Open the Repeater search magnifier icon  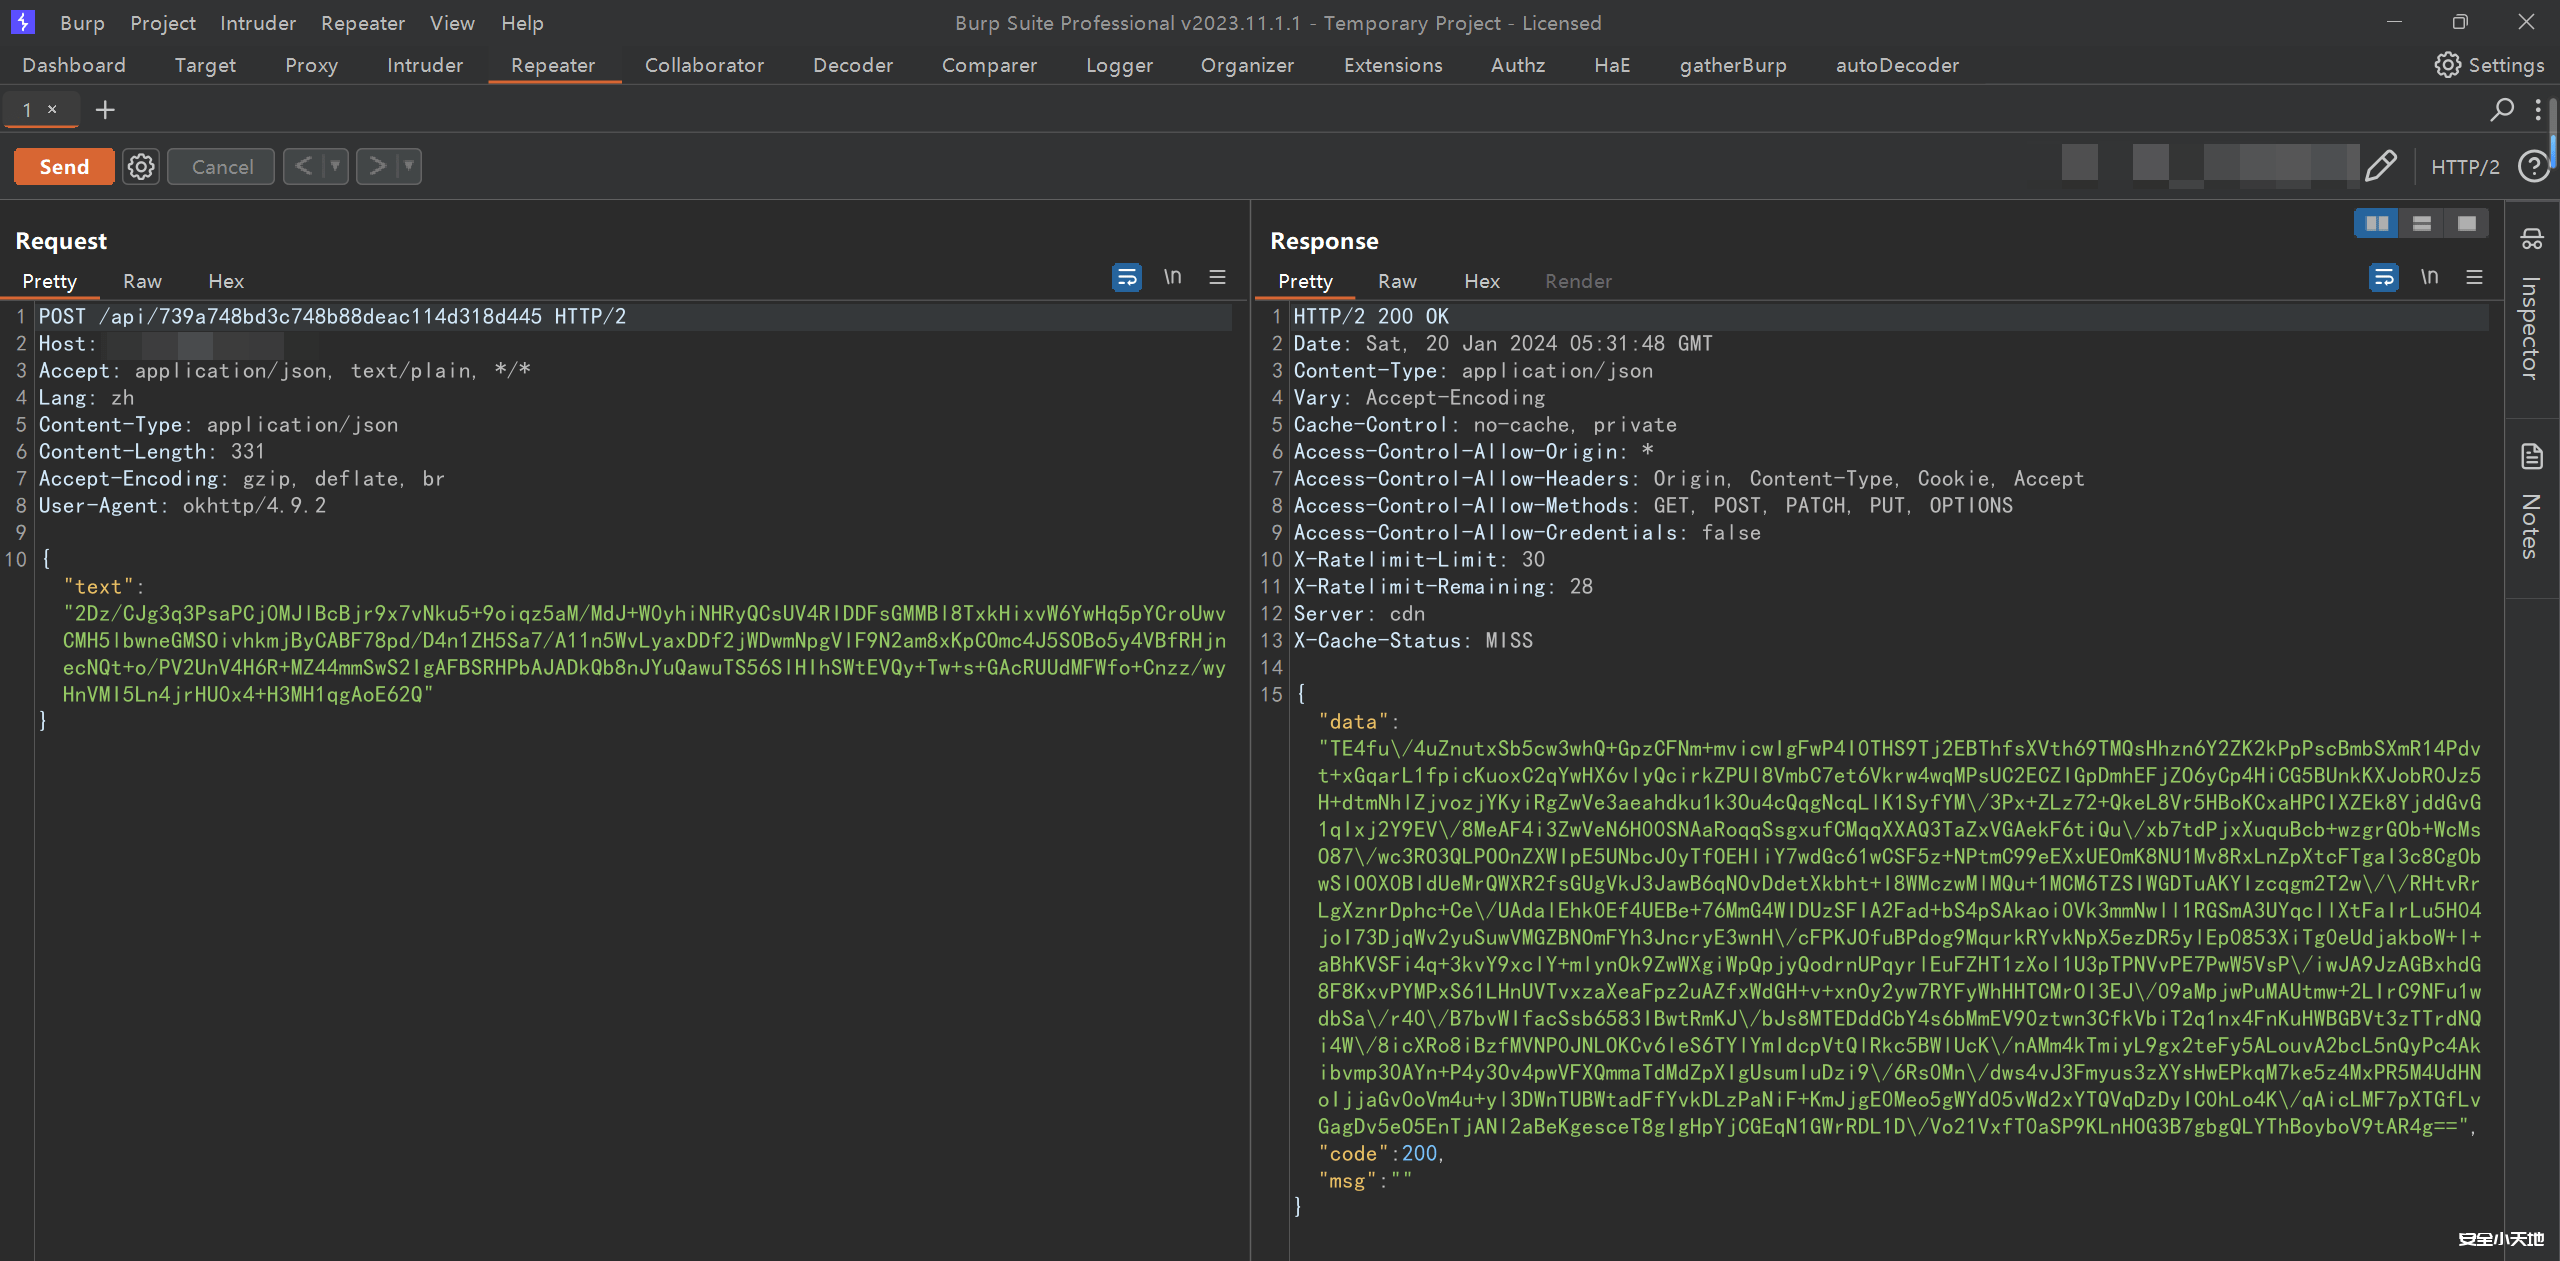click(2501, 110)
